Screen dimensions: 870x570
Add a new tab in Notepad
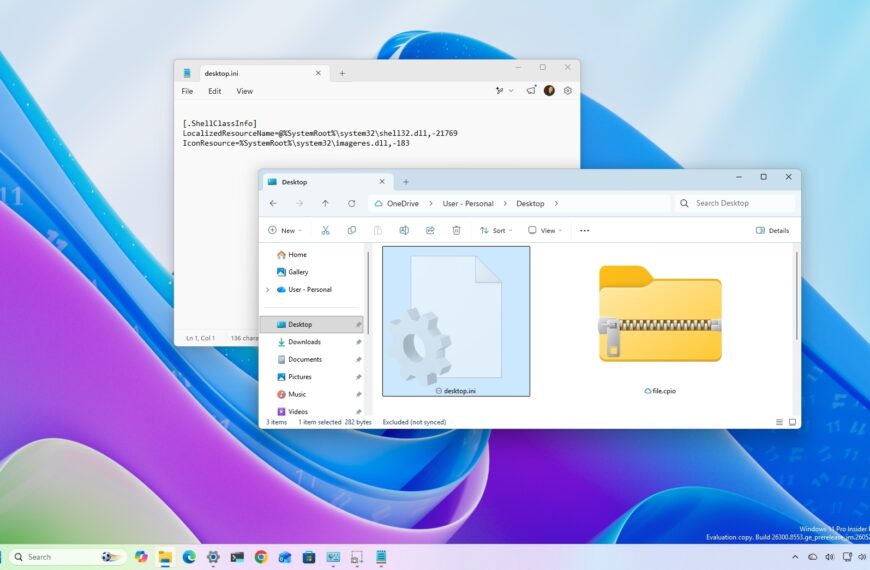point(342,73)
